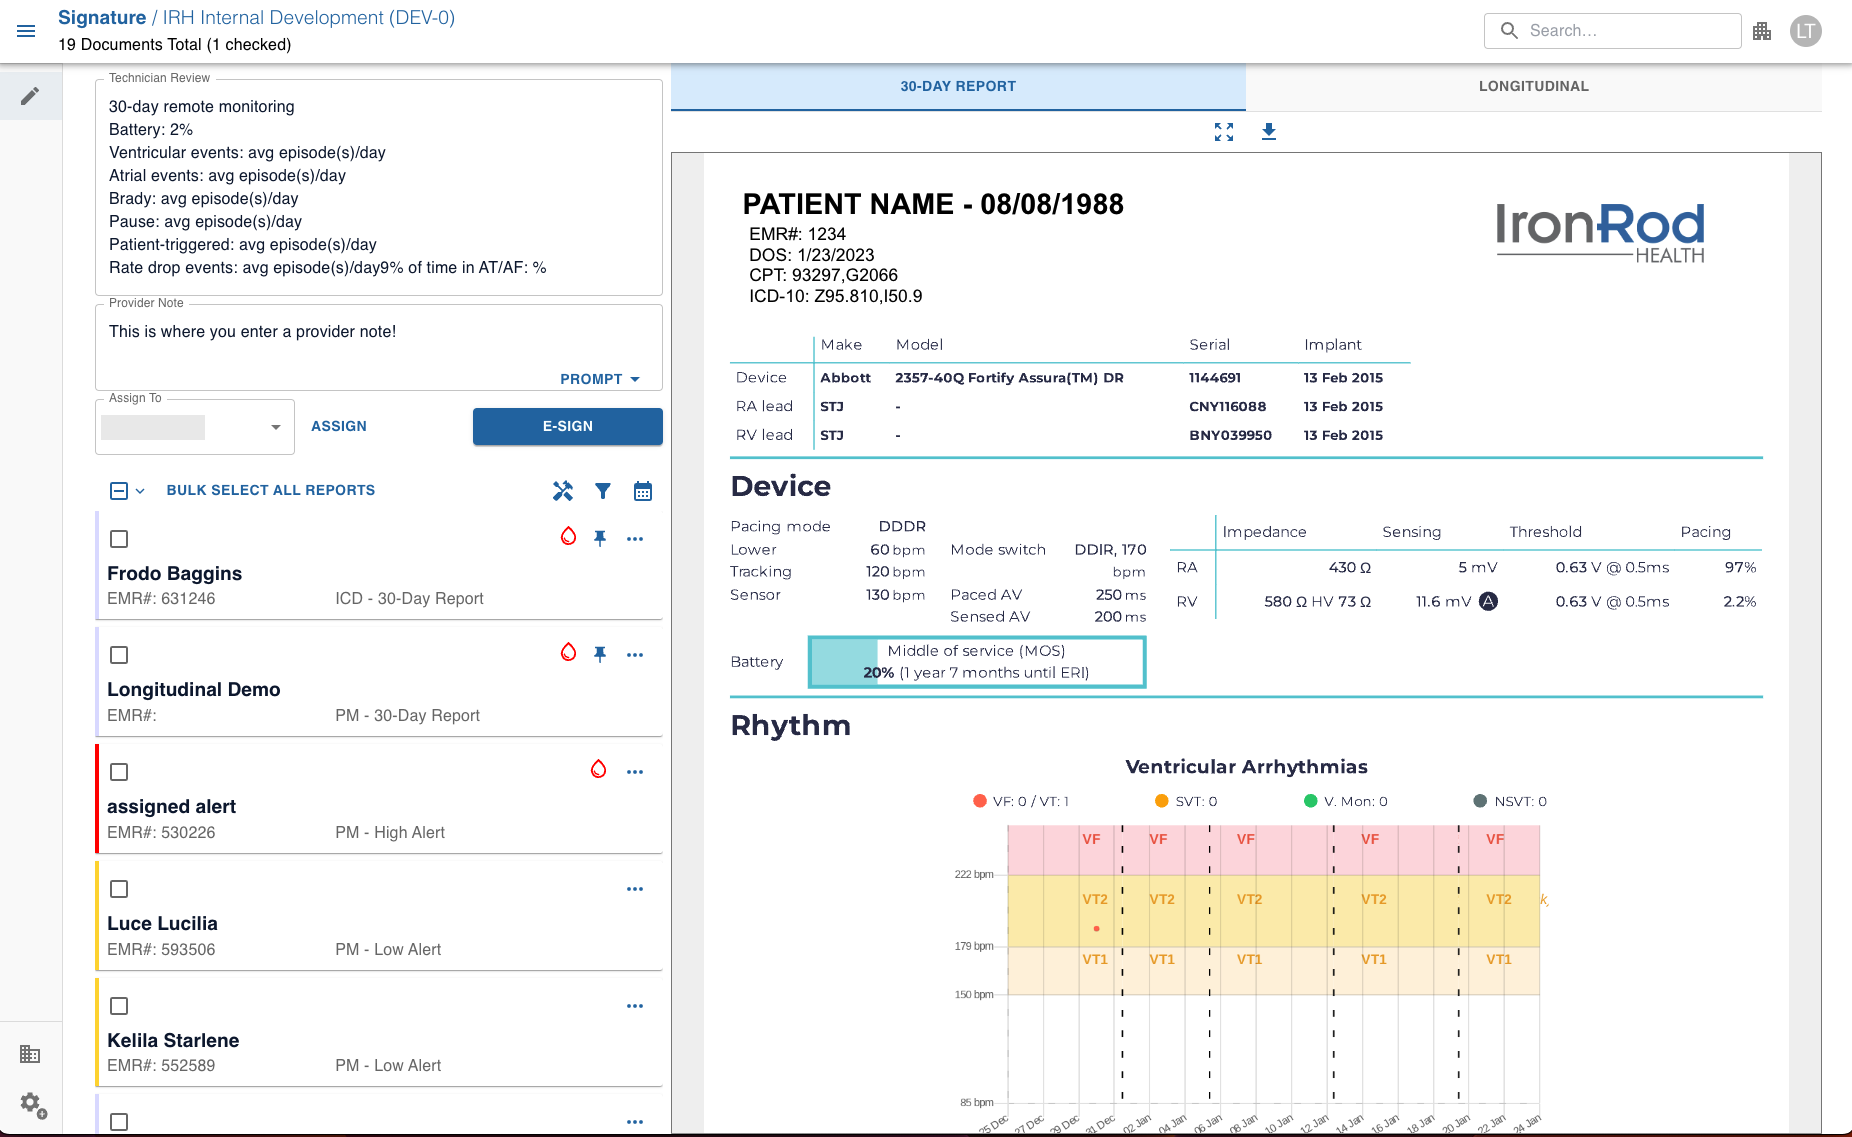1852x1137 pixels.
Task: Click the E-SIGN button
Action: pyautogui.click(x=568, y=426)
